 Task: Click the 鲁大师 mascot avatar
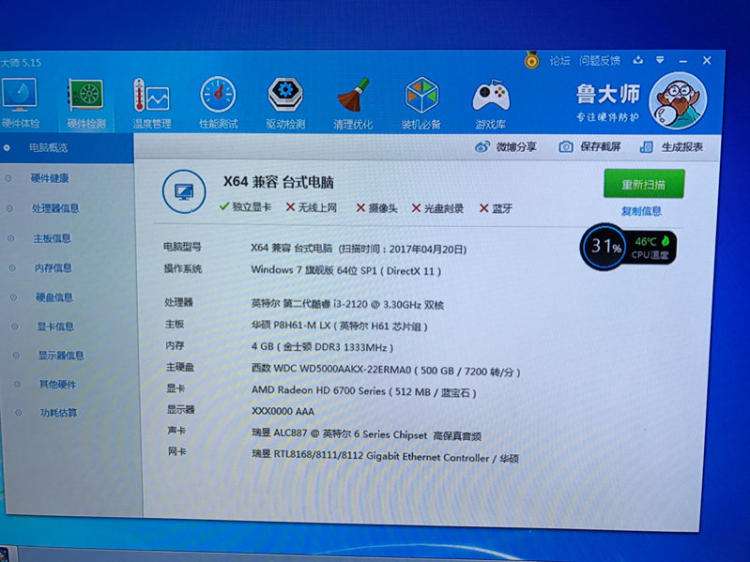(679, 101)
